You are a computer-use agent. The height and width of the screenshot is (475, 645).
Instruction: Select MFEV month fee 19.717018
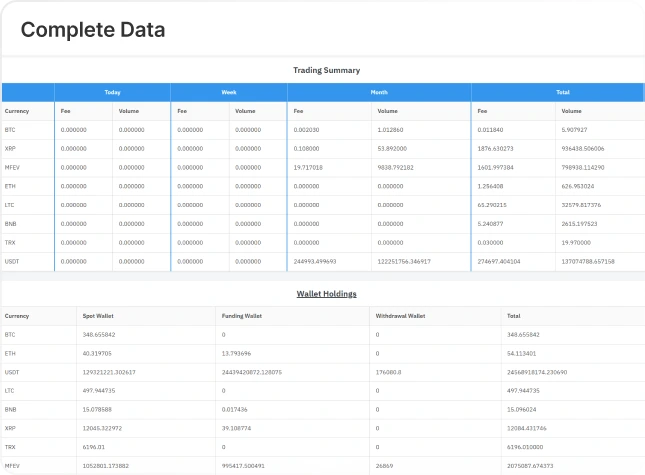308,167
